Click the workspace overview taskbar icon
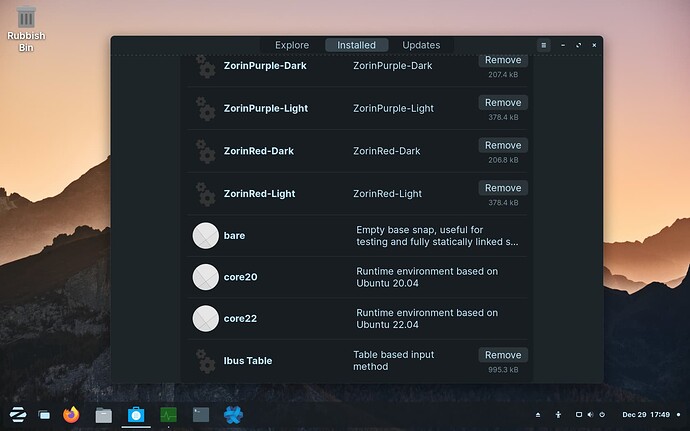The width and height of the screenshot is (690, 431). (44, 414)
